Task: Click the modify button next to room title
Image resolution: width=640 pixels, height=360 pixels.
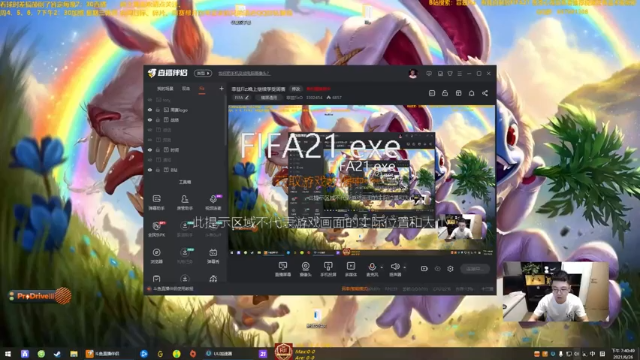Action: 296,89
